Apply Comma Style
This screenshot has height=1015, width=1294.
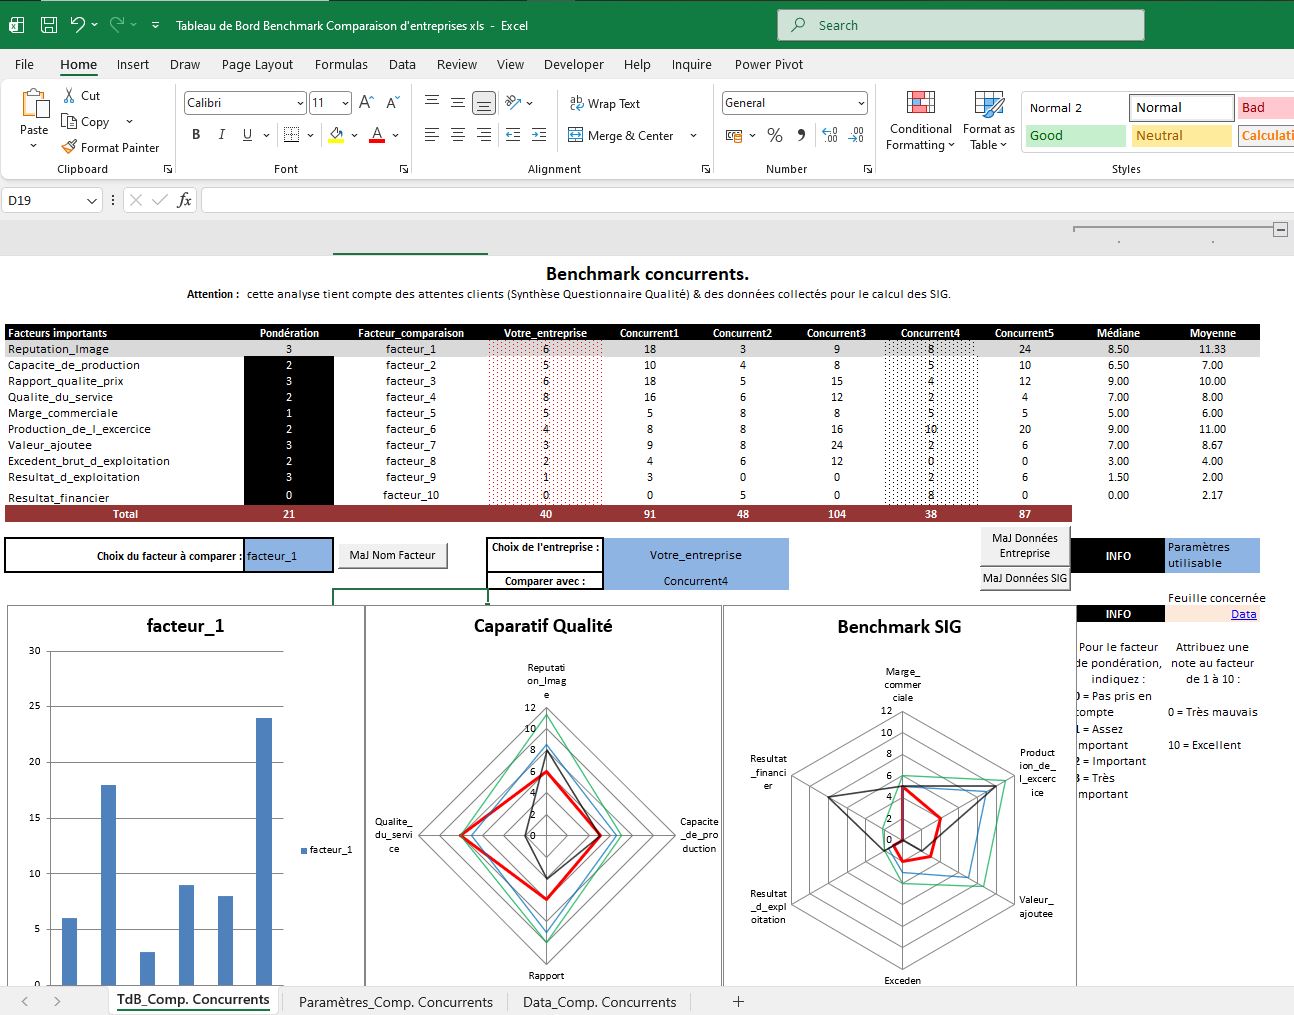(801, 135)
